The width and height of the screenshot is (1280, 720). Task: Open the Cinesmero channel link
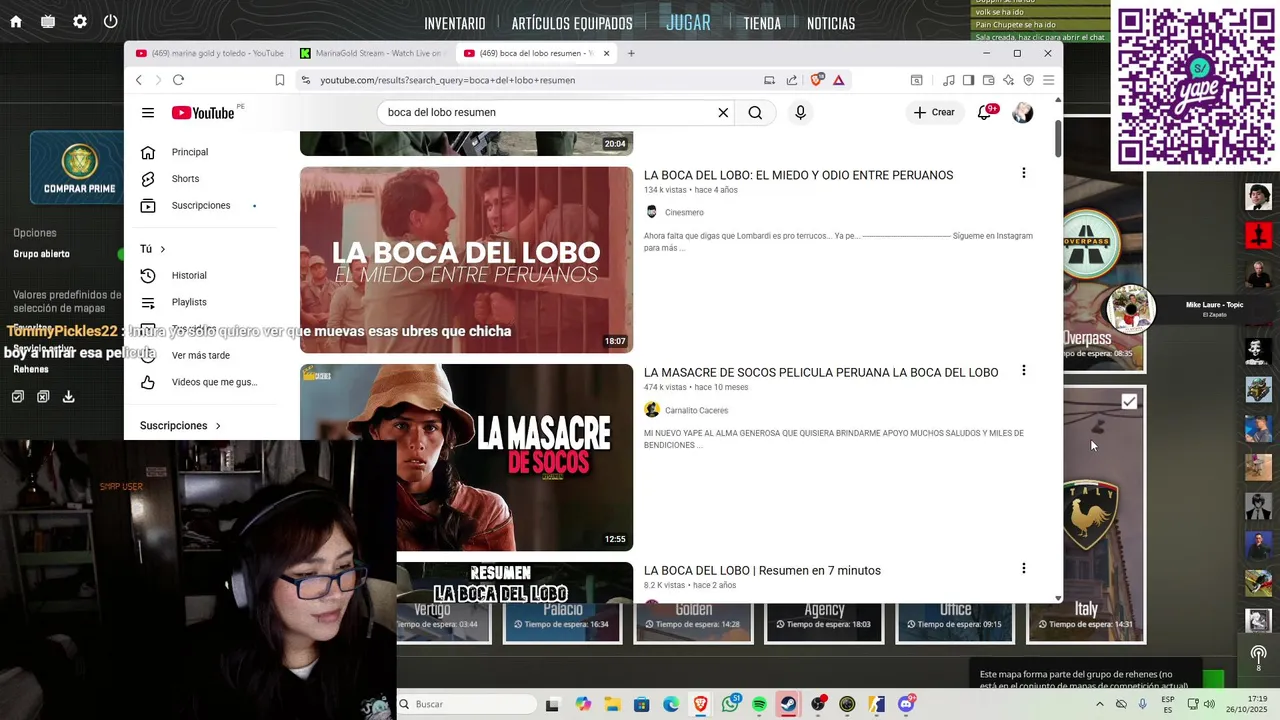684,212
